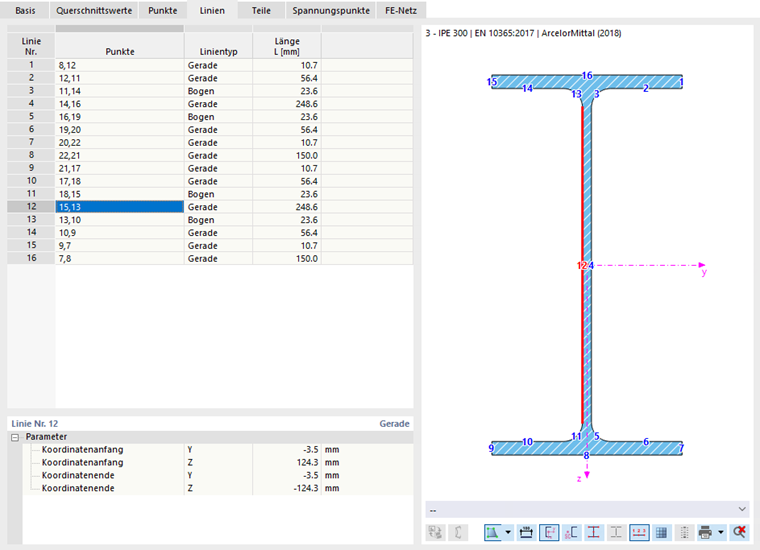Toggle the dimensions display icon
This screenshot has height=550, width=760.
pyautogui.click(x=526, y=533)
